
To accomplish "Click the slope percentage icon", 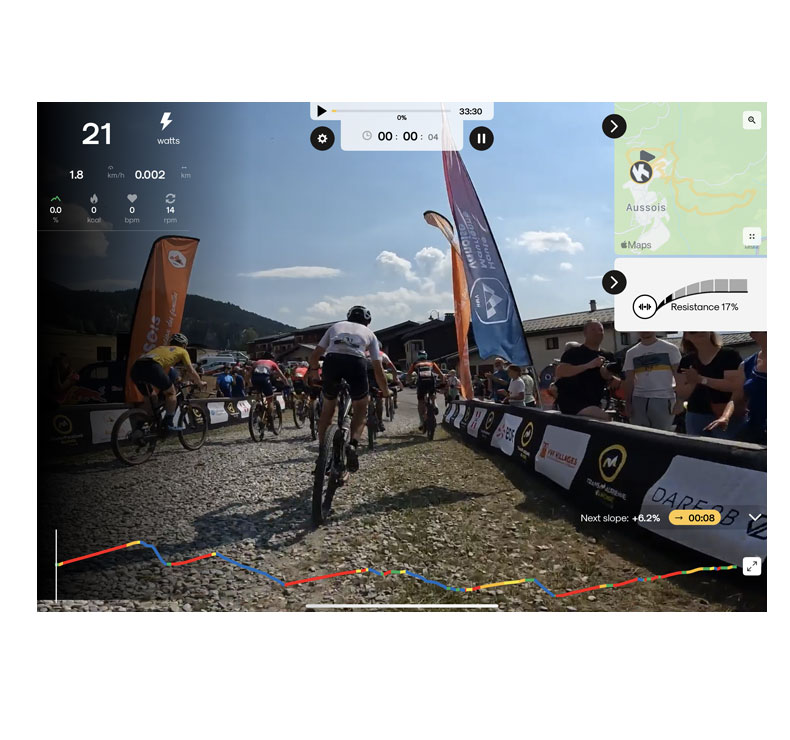I will [55, 198].
